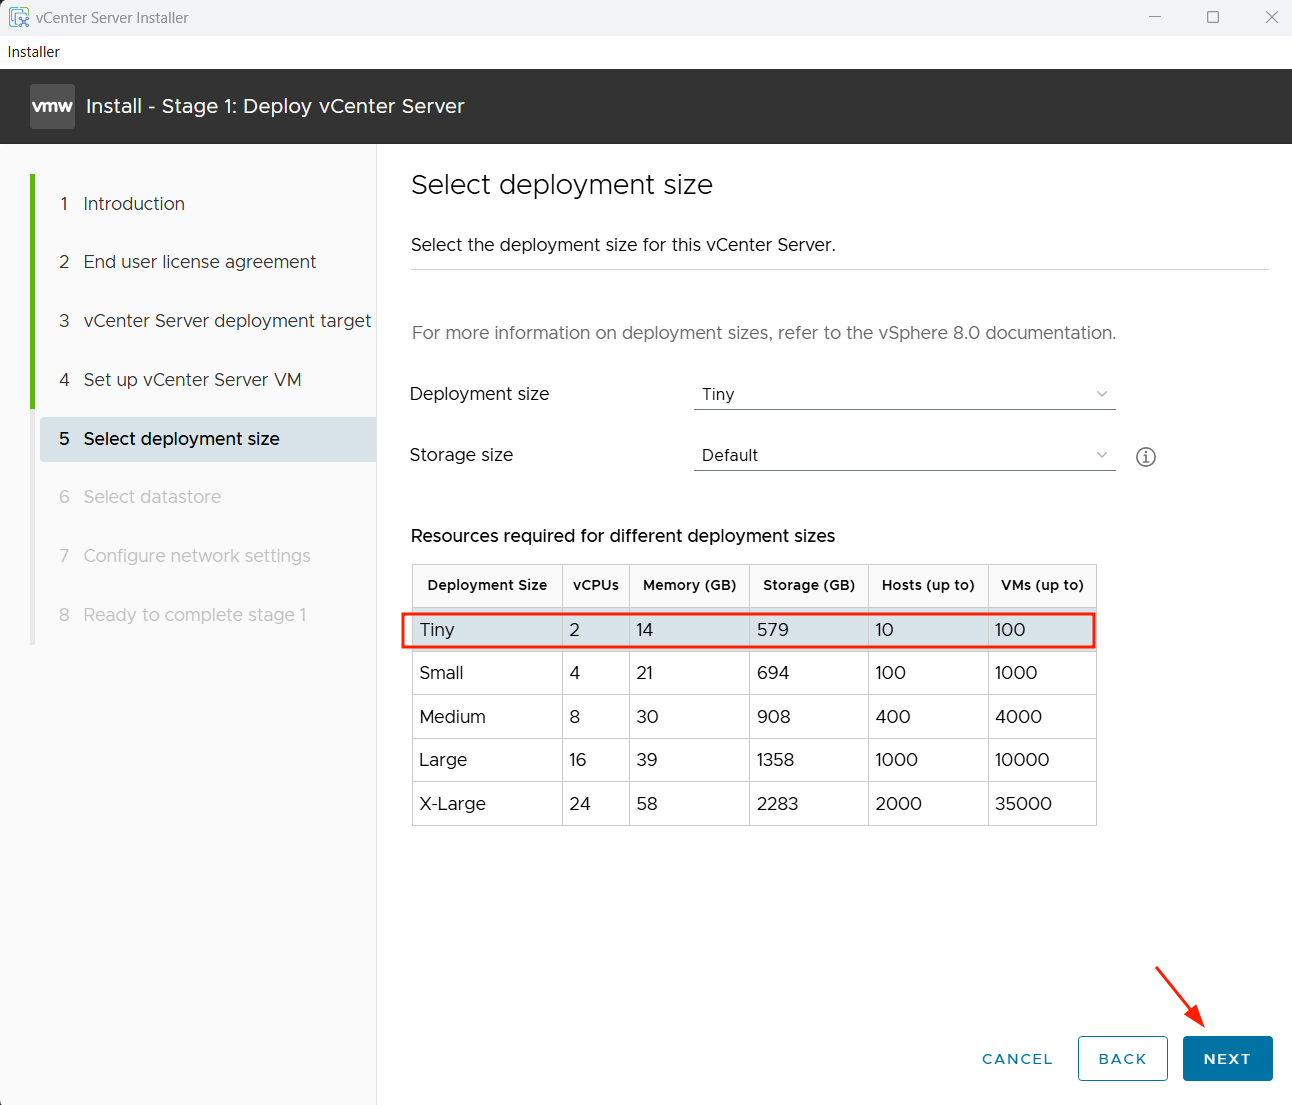Click the Memory (GB) column header
1292x1105 pixels.
pyautogui.click(x=689, y=585)
